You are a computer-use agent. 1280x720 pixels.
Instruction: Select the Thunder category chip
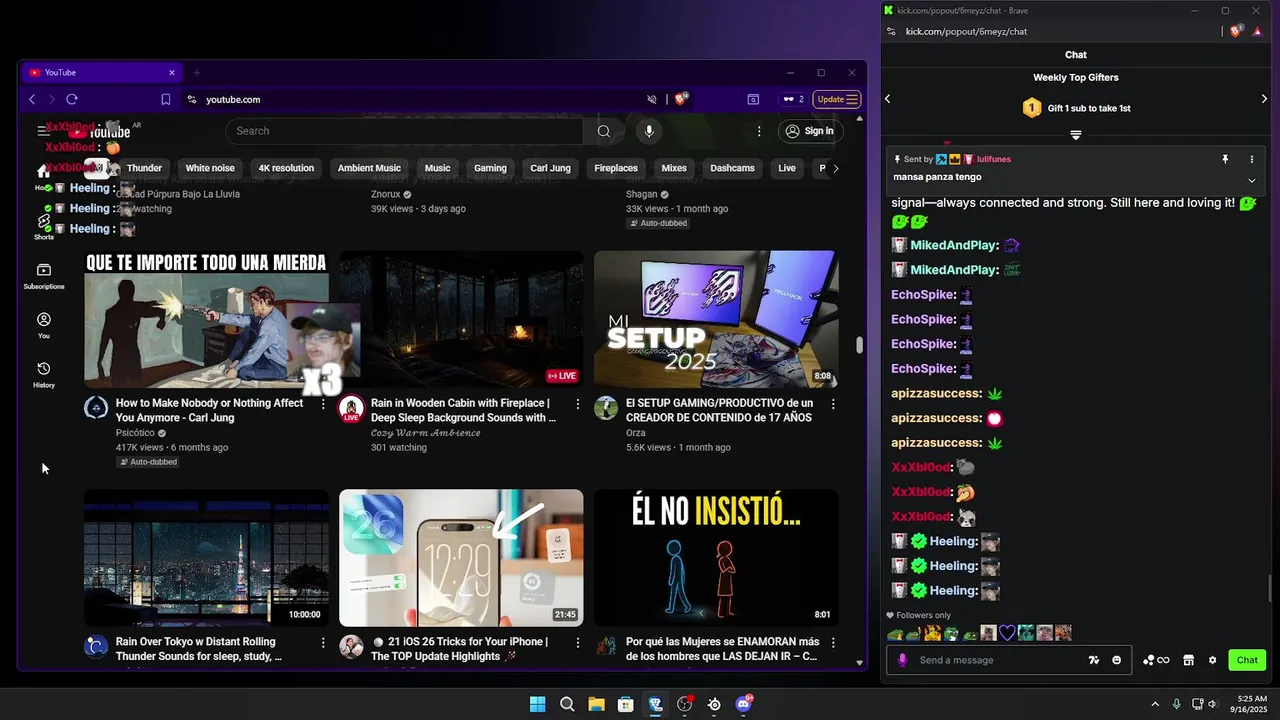144,168
